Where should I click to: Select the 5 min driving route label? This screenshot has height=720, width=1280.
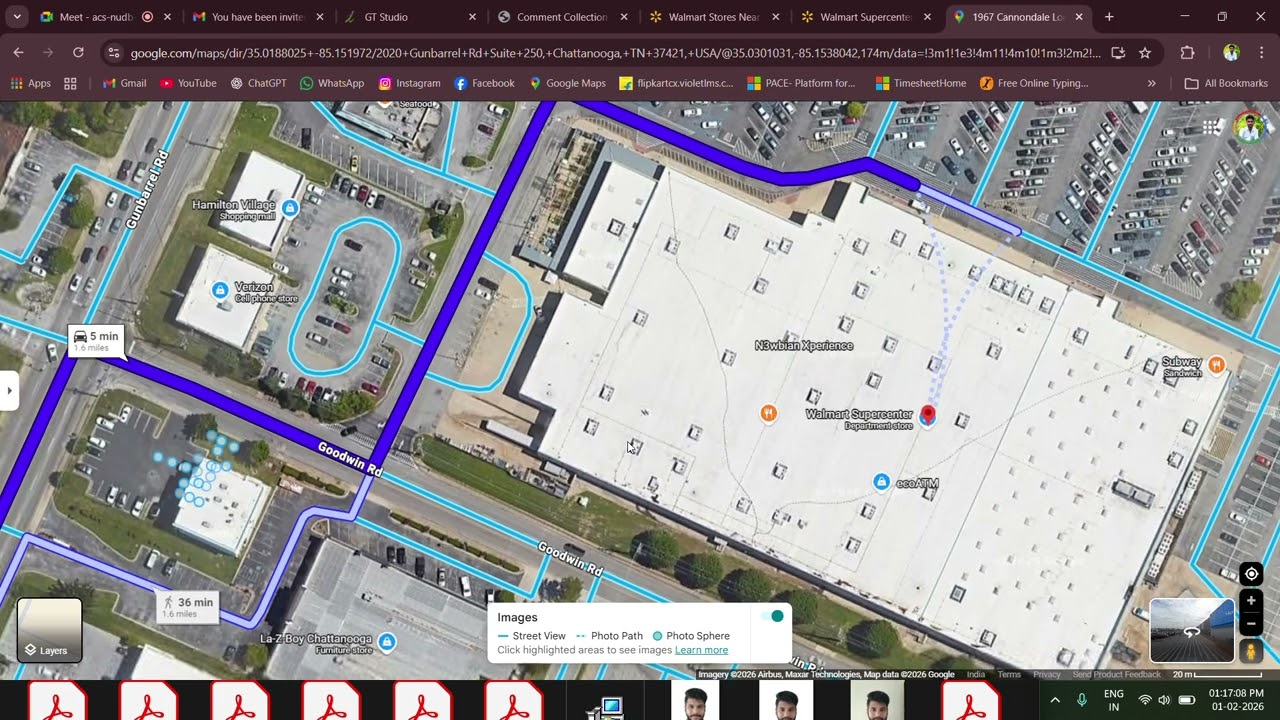(x=97, y=340)
